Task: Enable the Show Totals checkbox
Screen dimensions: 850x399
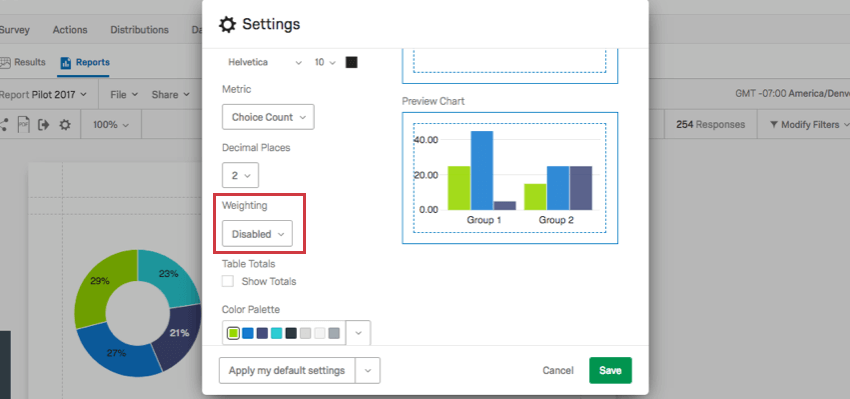Action: pos(228,281)
